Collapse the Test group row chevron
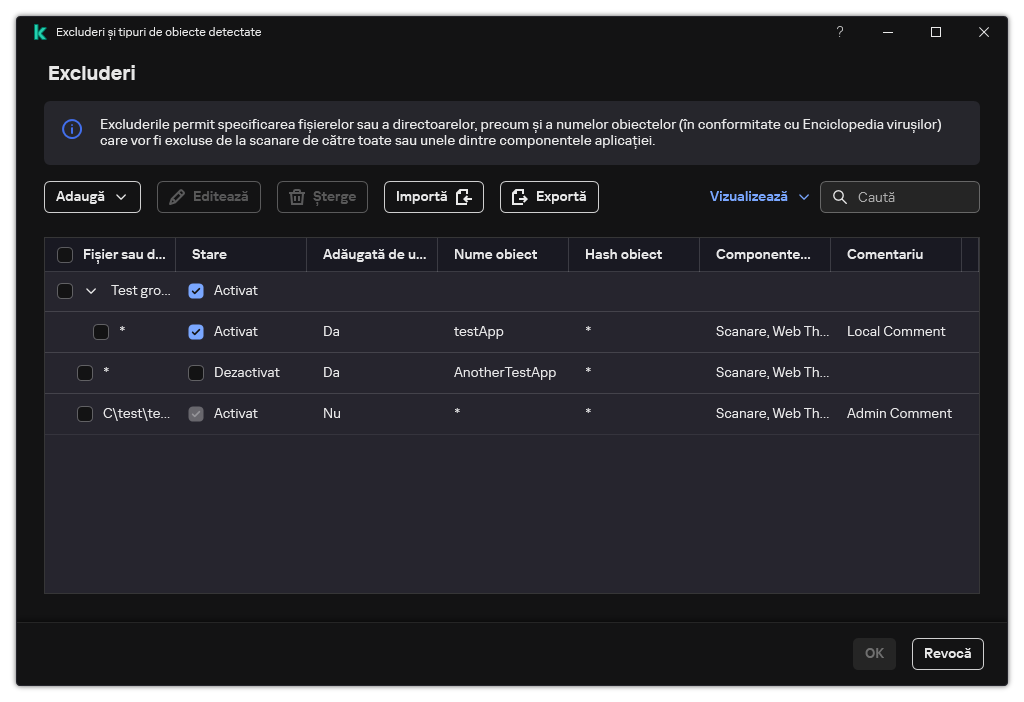 (91, 291)
